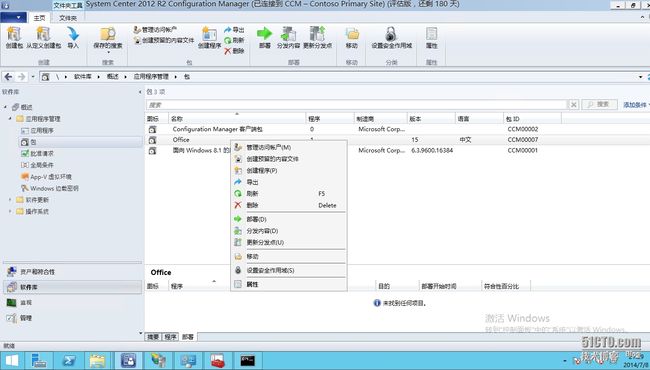Click the 更新分发点 ribbon icon
Image resolution: width=650 pixels, height=370 pixels.
click(x=318, y=38)
